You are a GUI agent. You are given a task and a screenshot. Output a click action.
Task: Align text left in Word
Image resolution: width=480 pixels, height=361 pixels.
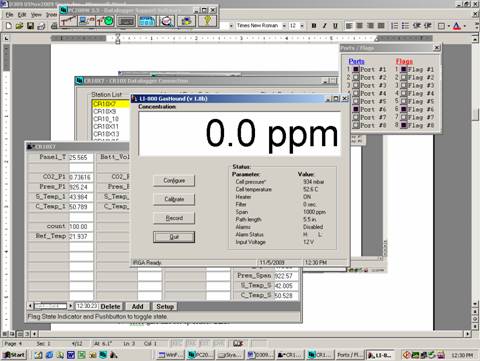coord(349,26)
